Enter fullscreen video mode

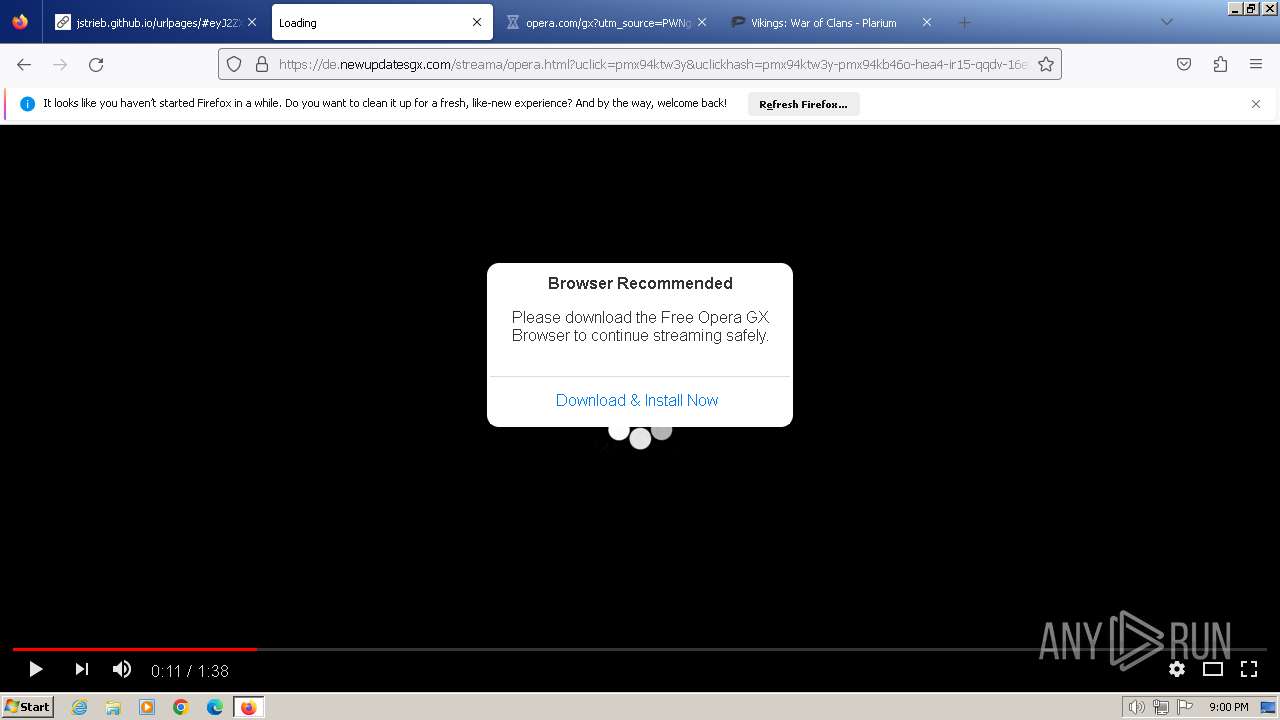pos(1249,669)
